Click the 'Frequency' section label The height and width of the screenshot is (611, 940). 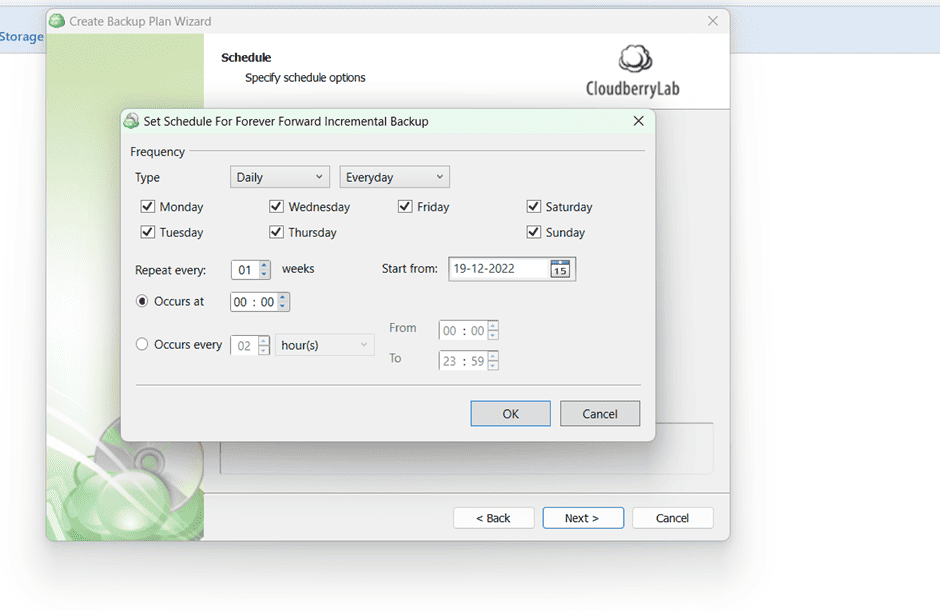pyautogui.click(x=157, y=152)
